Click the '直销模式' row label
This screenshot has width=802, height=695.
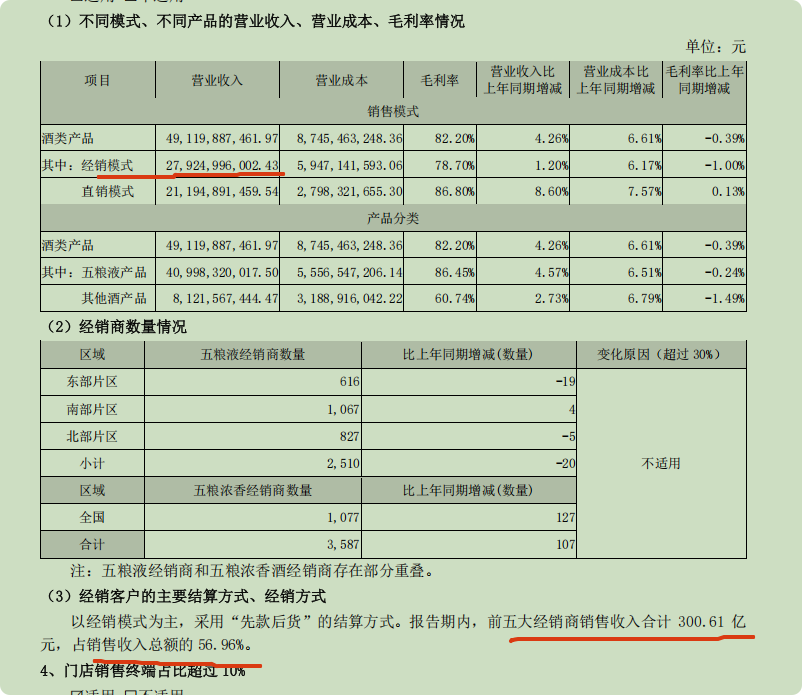tap(107, 191)
